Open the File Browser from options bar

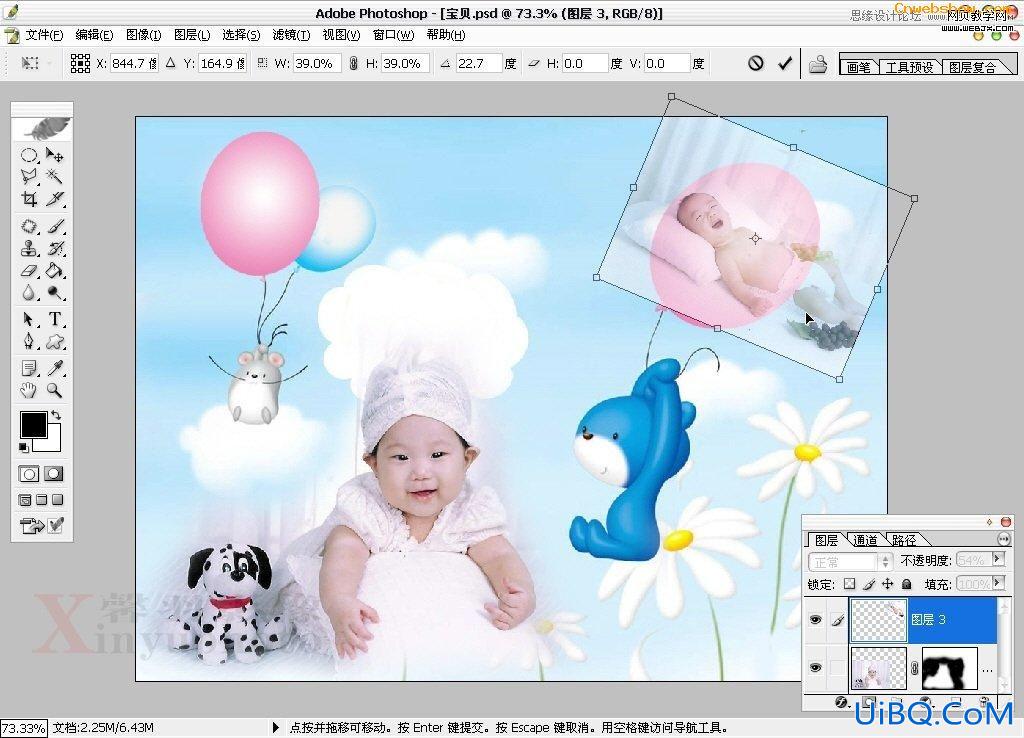pos(818,64)
